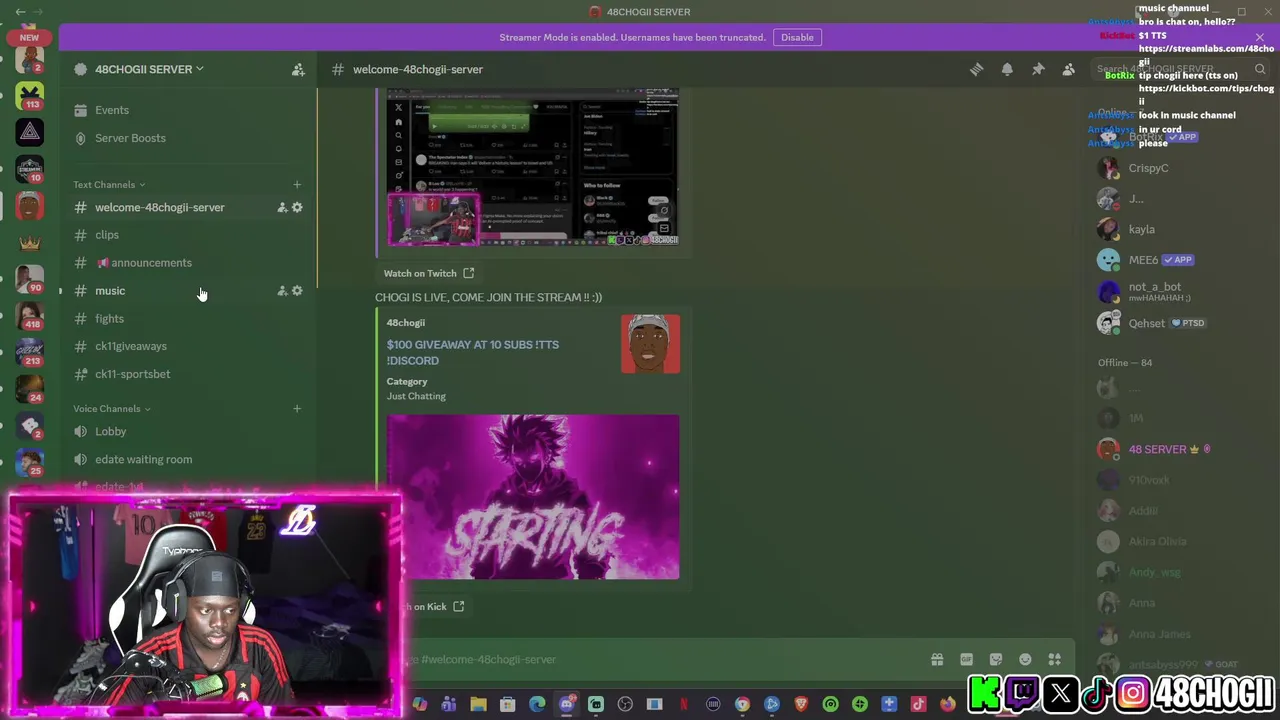The width and height of the screenshot is (1280, 720).
Task: Open Qehset member profile
Action: [x=1182, y=323]
